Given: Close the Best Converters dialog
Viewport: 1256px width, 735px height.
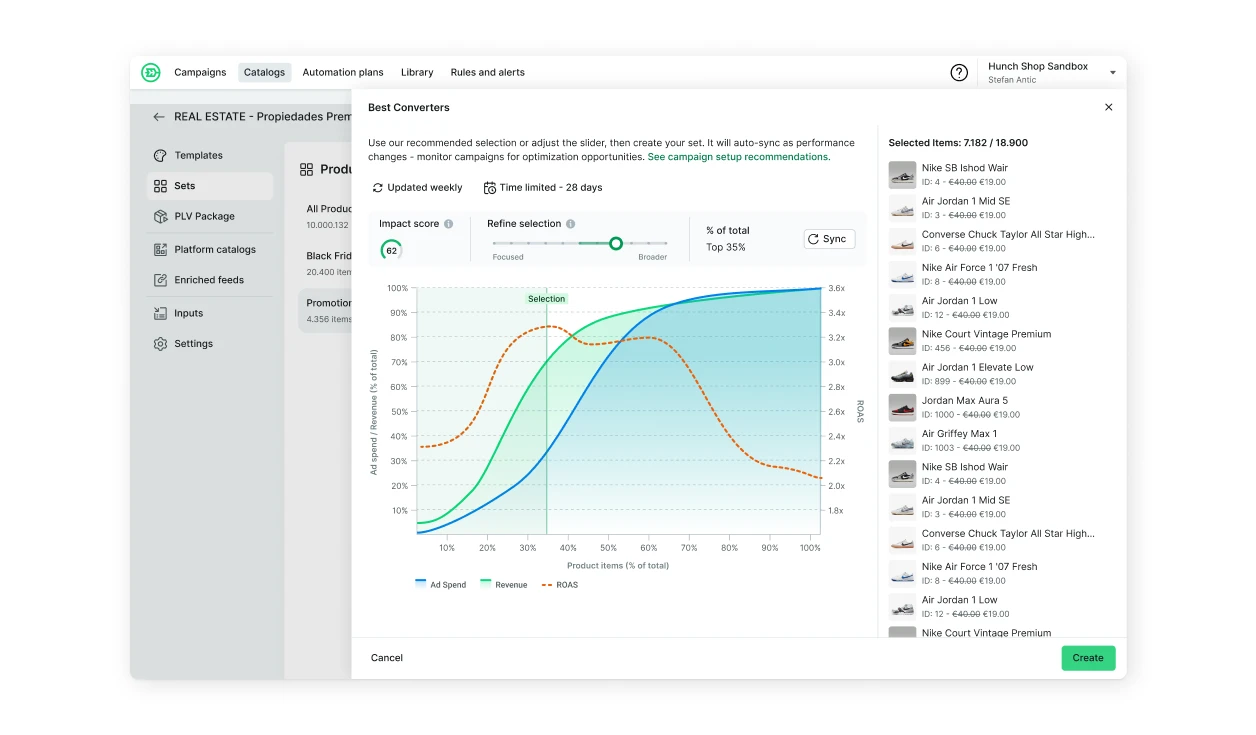Looking at the screenshot, I should (x=1108, y=107).
